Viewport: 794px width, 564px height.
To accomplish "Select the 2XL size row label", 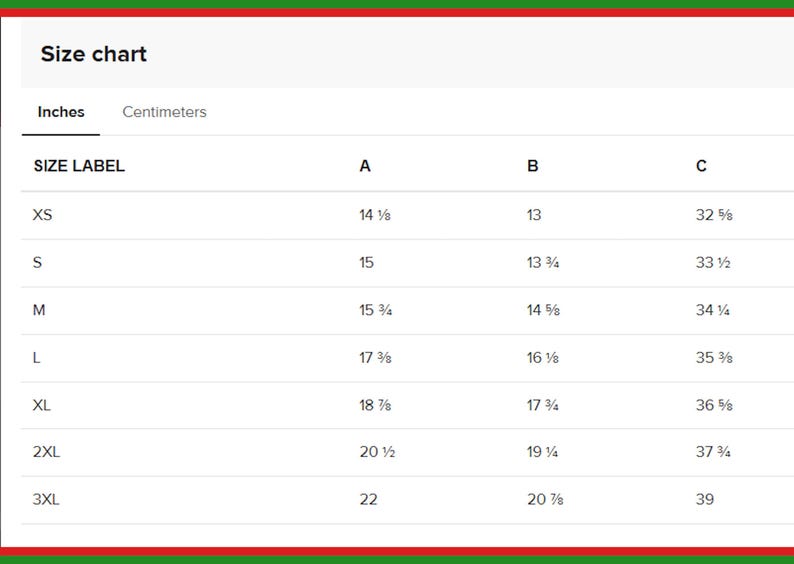I will pyautogui.click(x=47, y=452).
